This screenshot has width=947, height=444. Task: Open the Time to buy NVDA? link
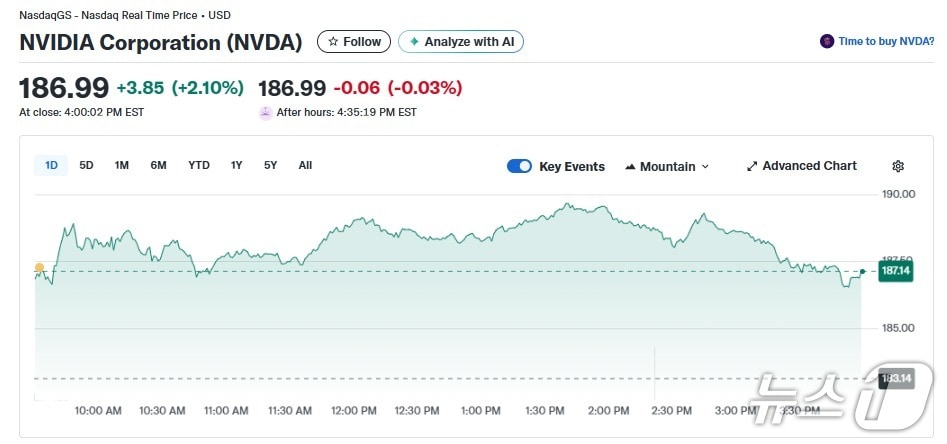click(x=886, y=42)
